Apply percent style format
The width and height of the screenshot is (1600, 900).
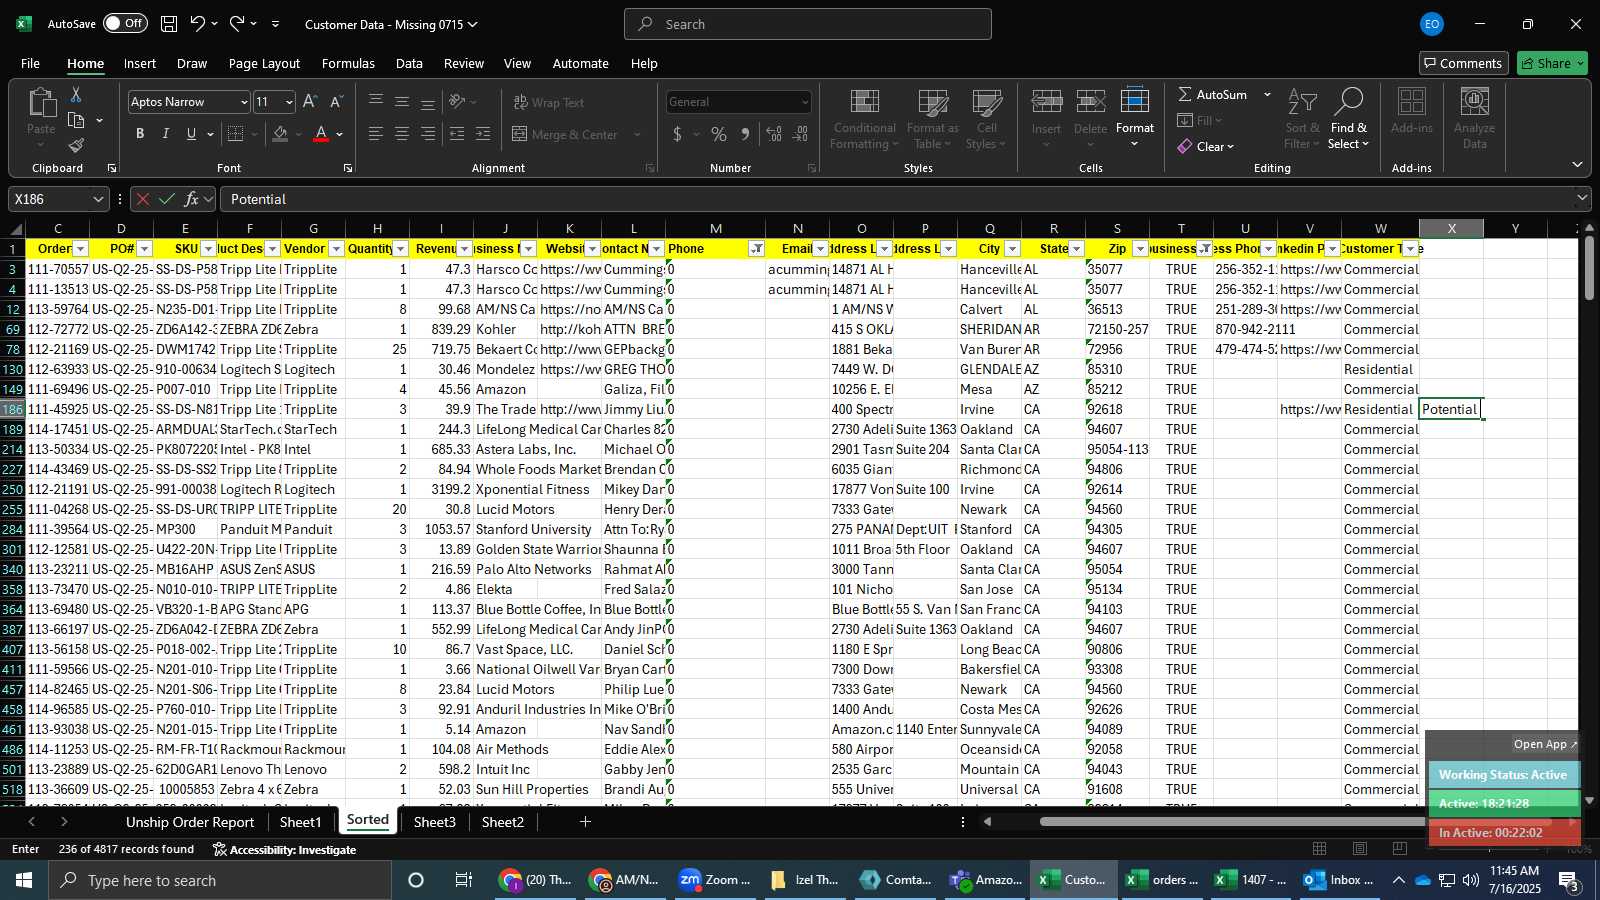(x=719, y=134)
